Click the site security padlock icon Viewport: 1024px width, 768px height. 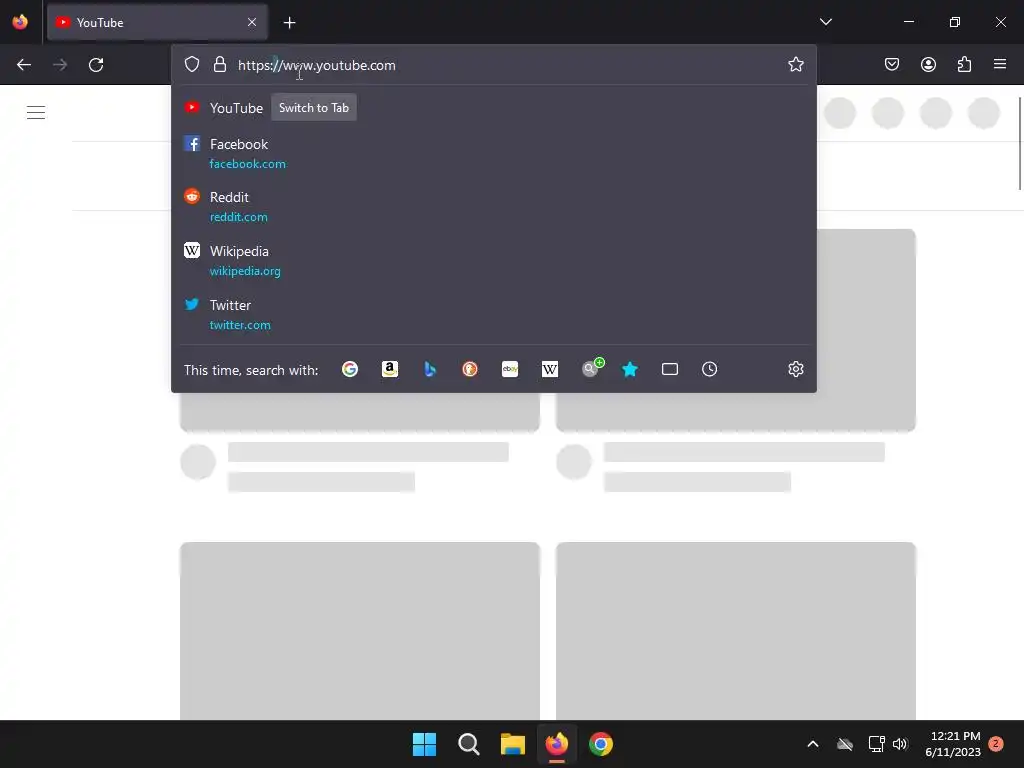click(220, 65)
